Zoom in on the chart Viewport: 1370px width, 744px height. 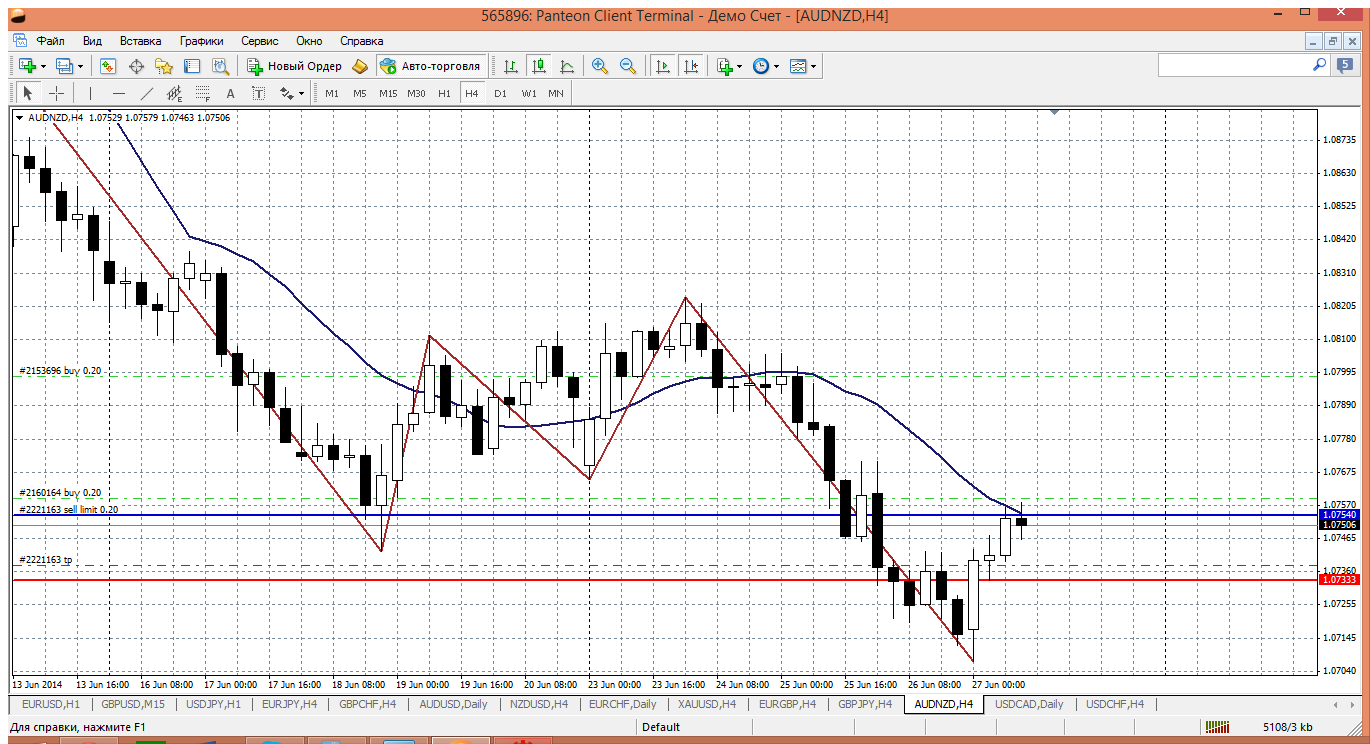(600, 66)
